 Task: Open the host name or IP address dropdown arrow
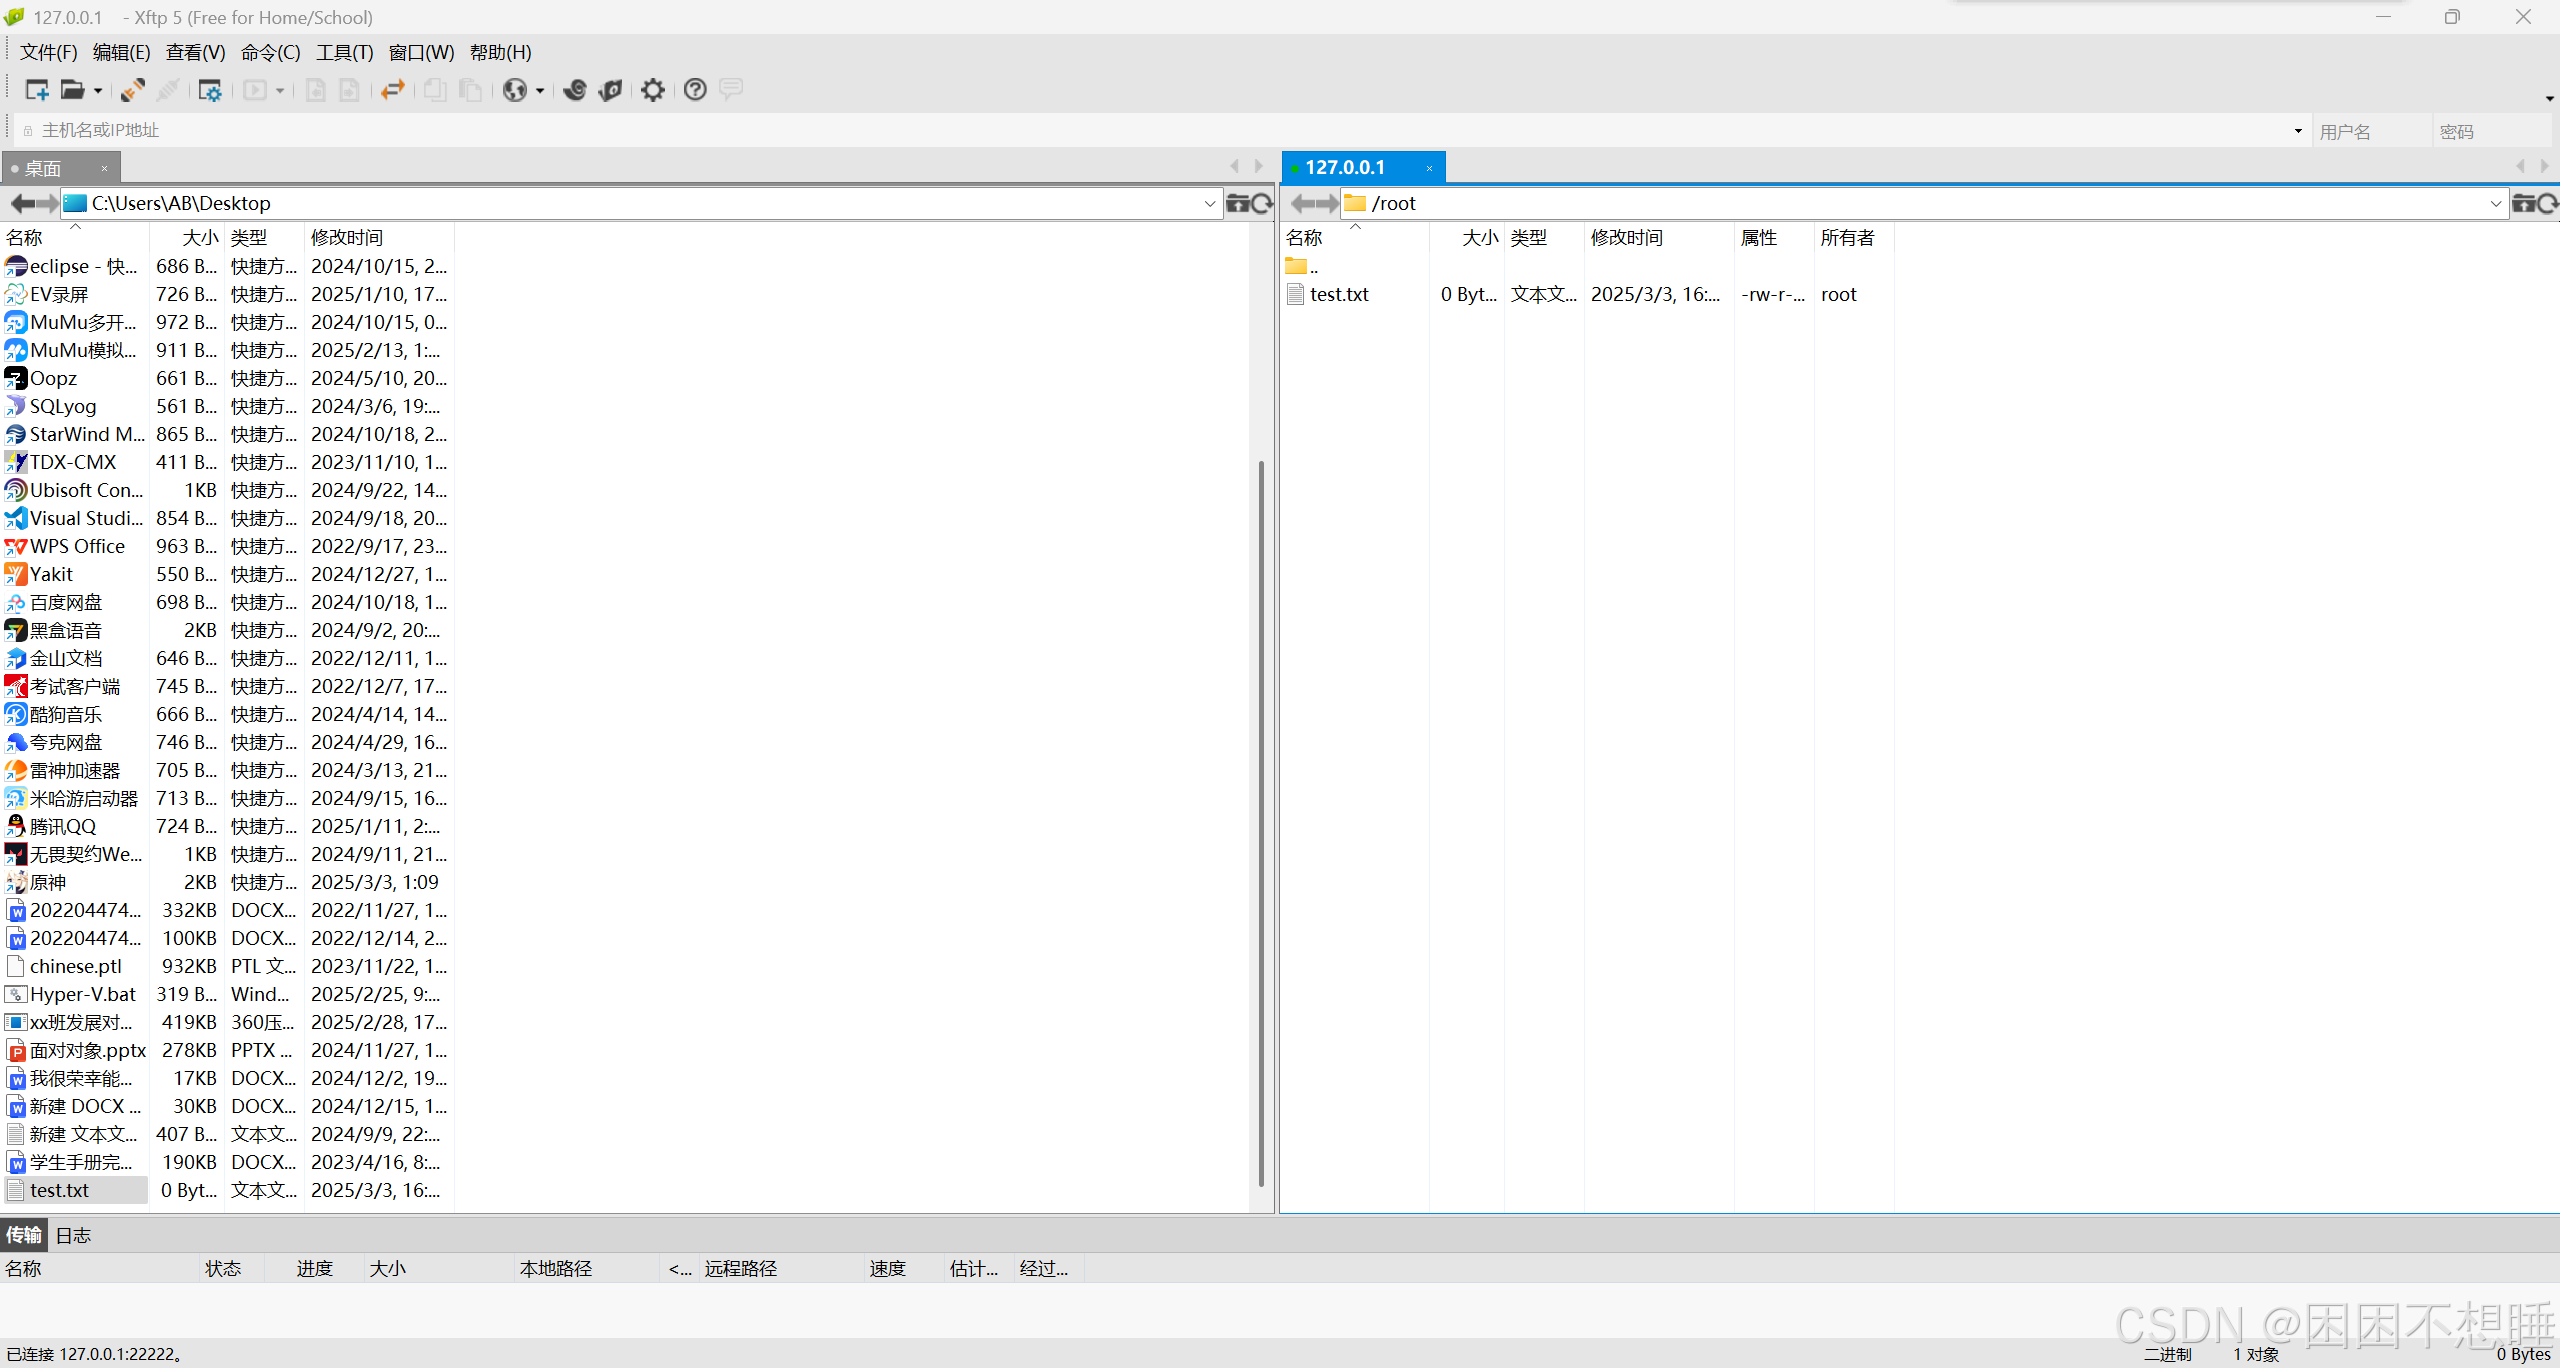tap(2298, 131)
